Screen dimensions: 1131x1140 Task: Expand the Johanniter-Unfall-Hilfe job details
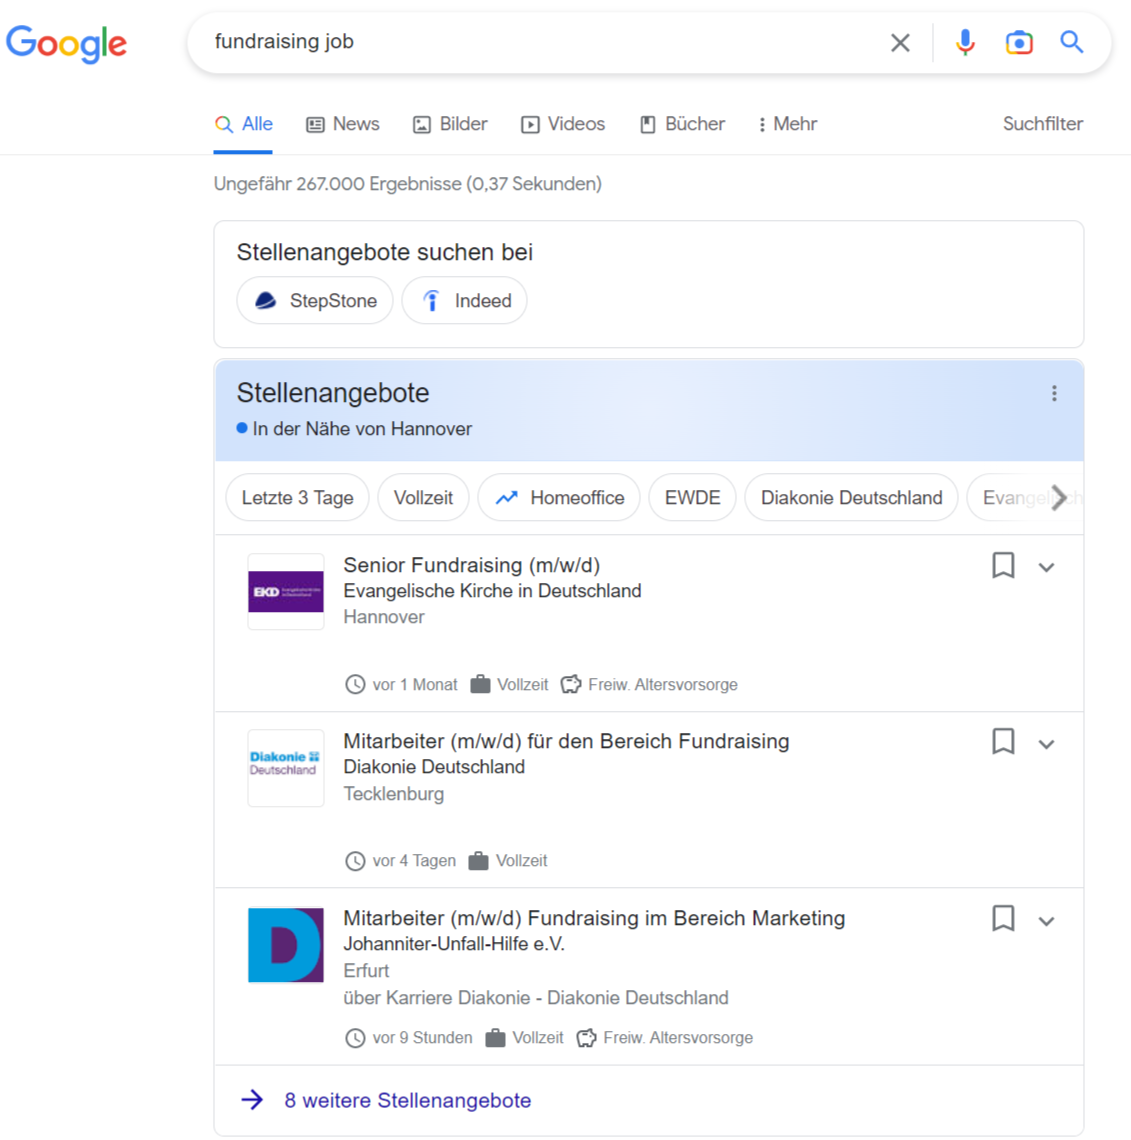[x=1046, y=921]
